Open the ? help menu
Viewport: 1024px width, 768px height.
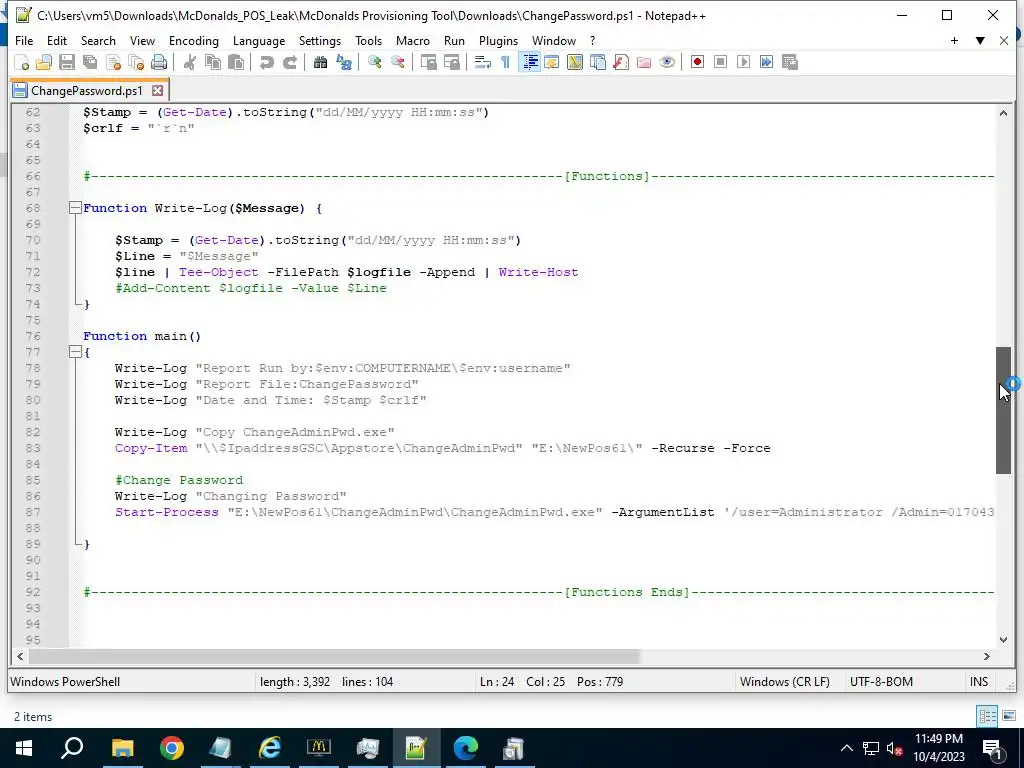592,40
